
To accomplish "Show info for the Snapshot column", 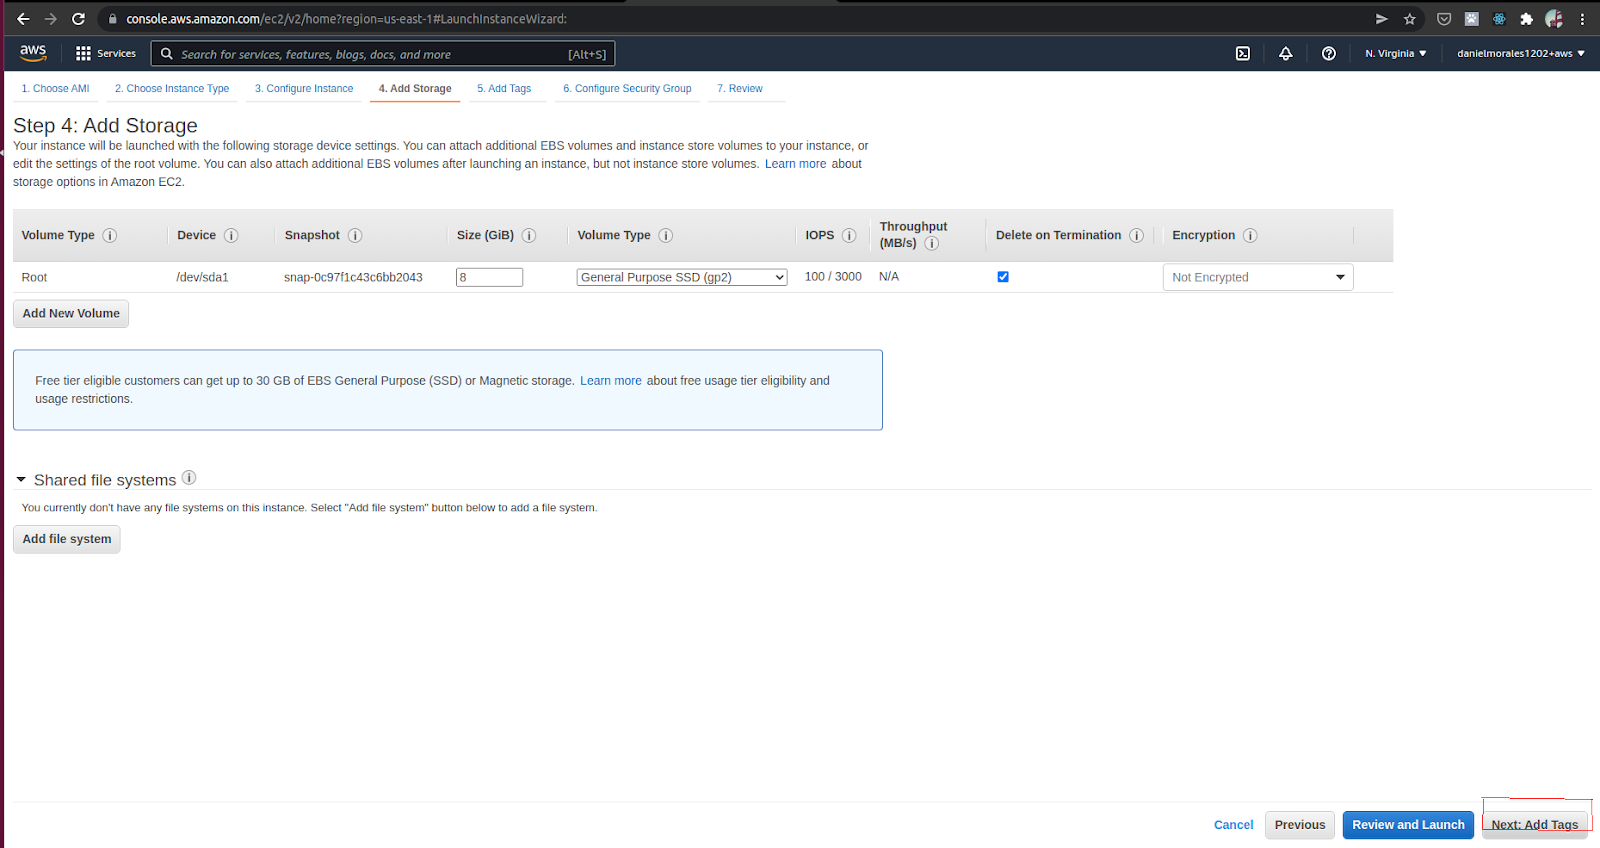I will [x=355, y=236].
